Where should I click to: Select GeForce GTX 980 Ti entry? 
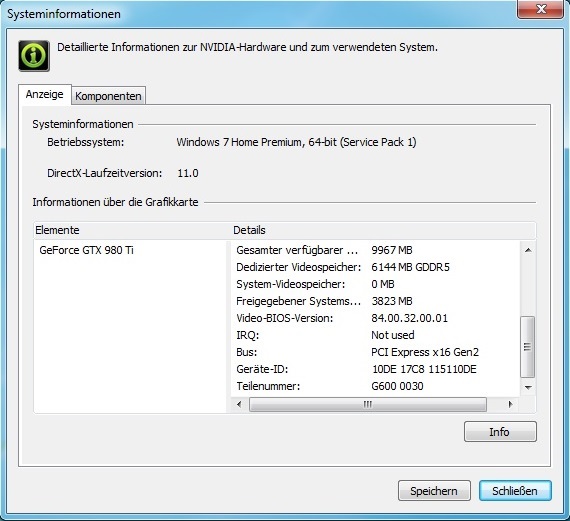(87, 250)
